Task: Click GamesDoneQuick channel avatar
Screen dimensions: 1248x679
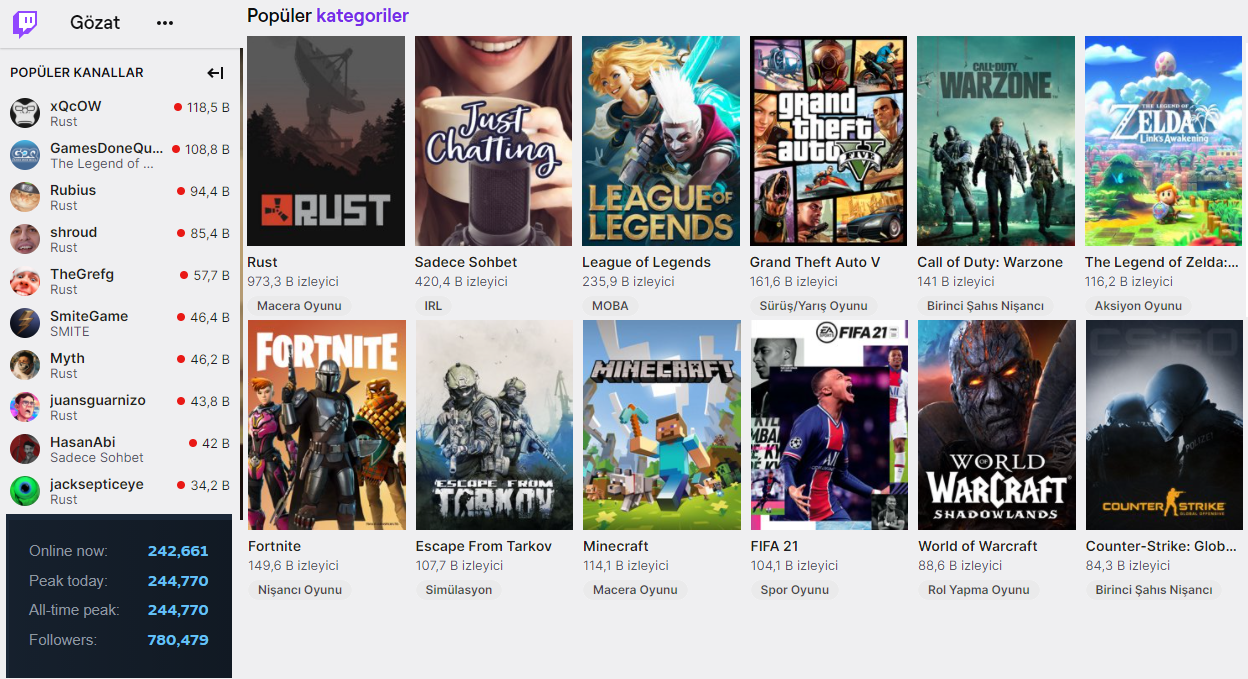Action: click(25, 155)
